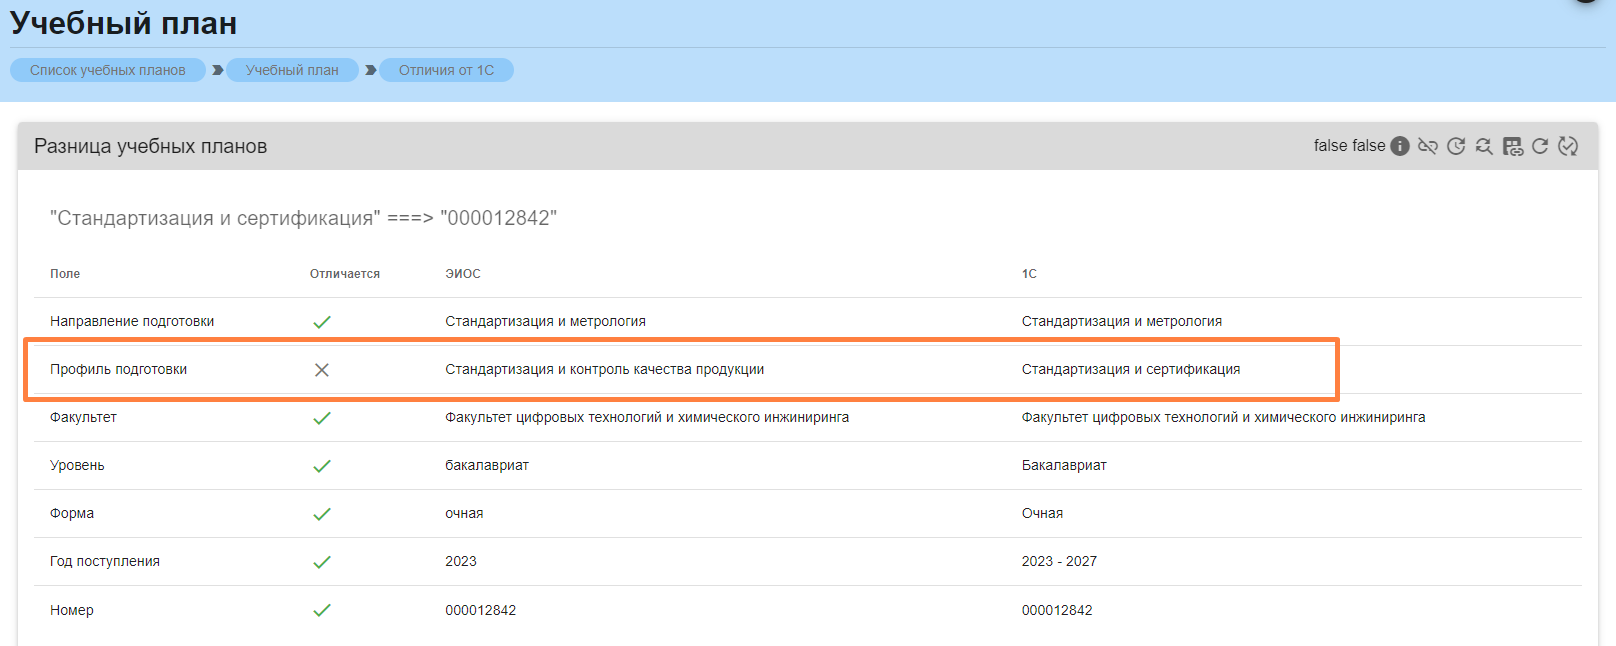Viewport: 1616px width, 646px height.
Task: Click the checkmark in Форма row
Action: click(x=322, y=514)
